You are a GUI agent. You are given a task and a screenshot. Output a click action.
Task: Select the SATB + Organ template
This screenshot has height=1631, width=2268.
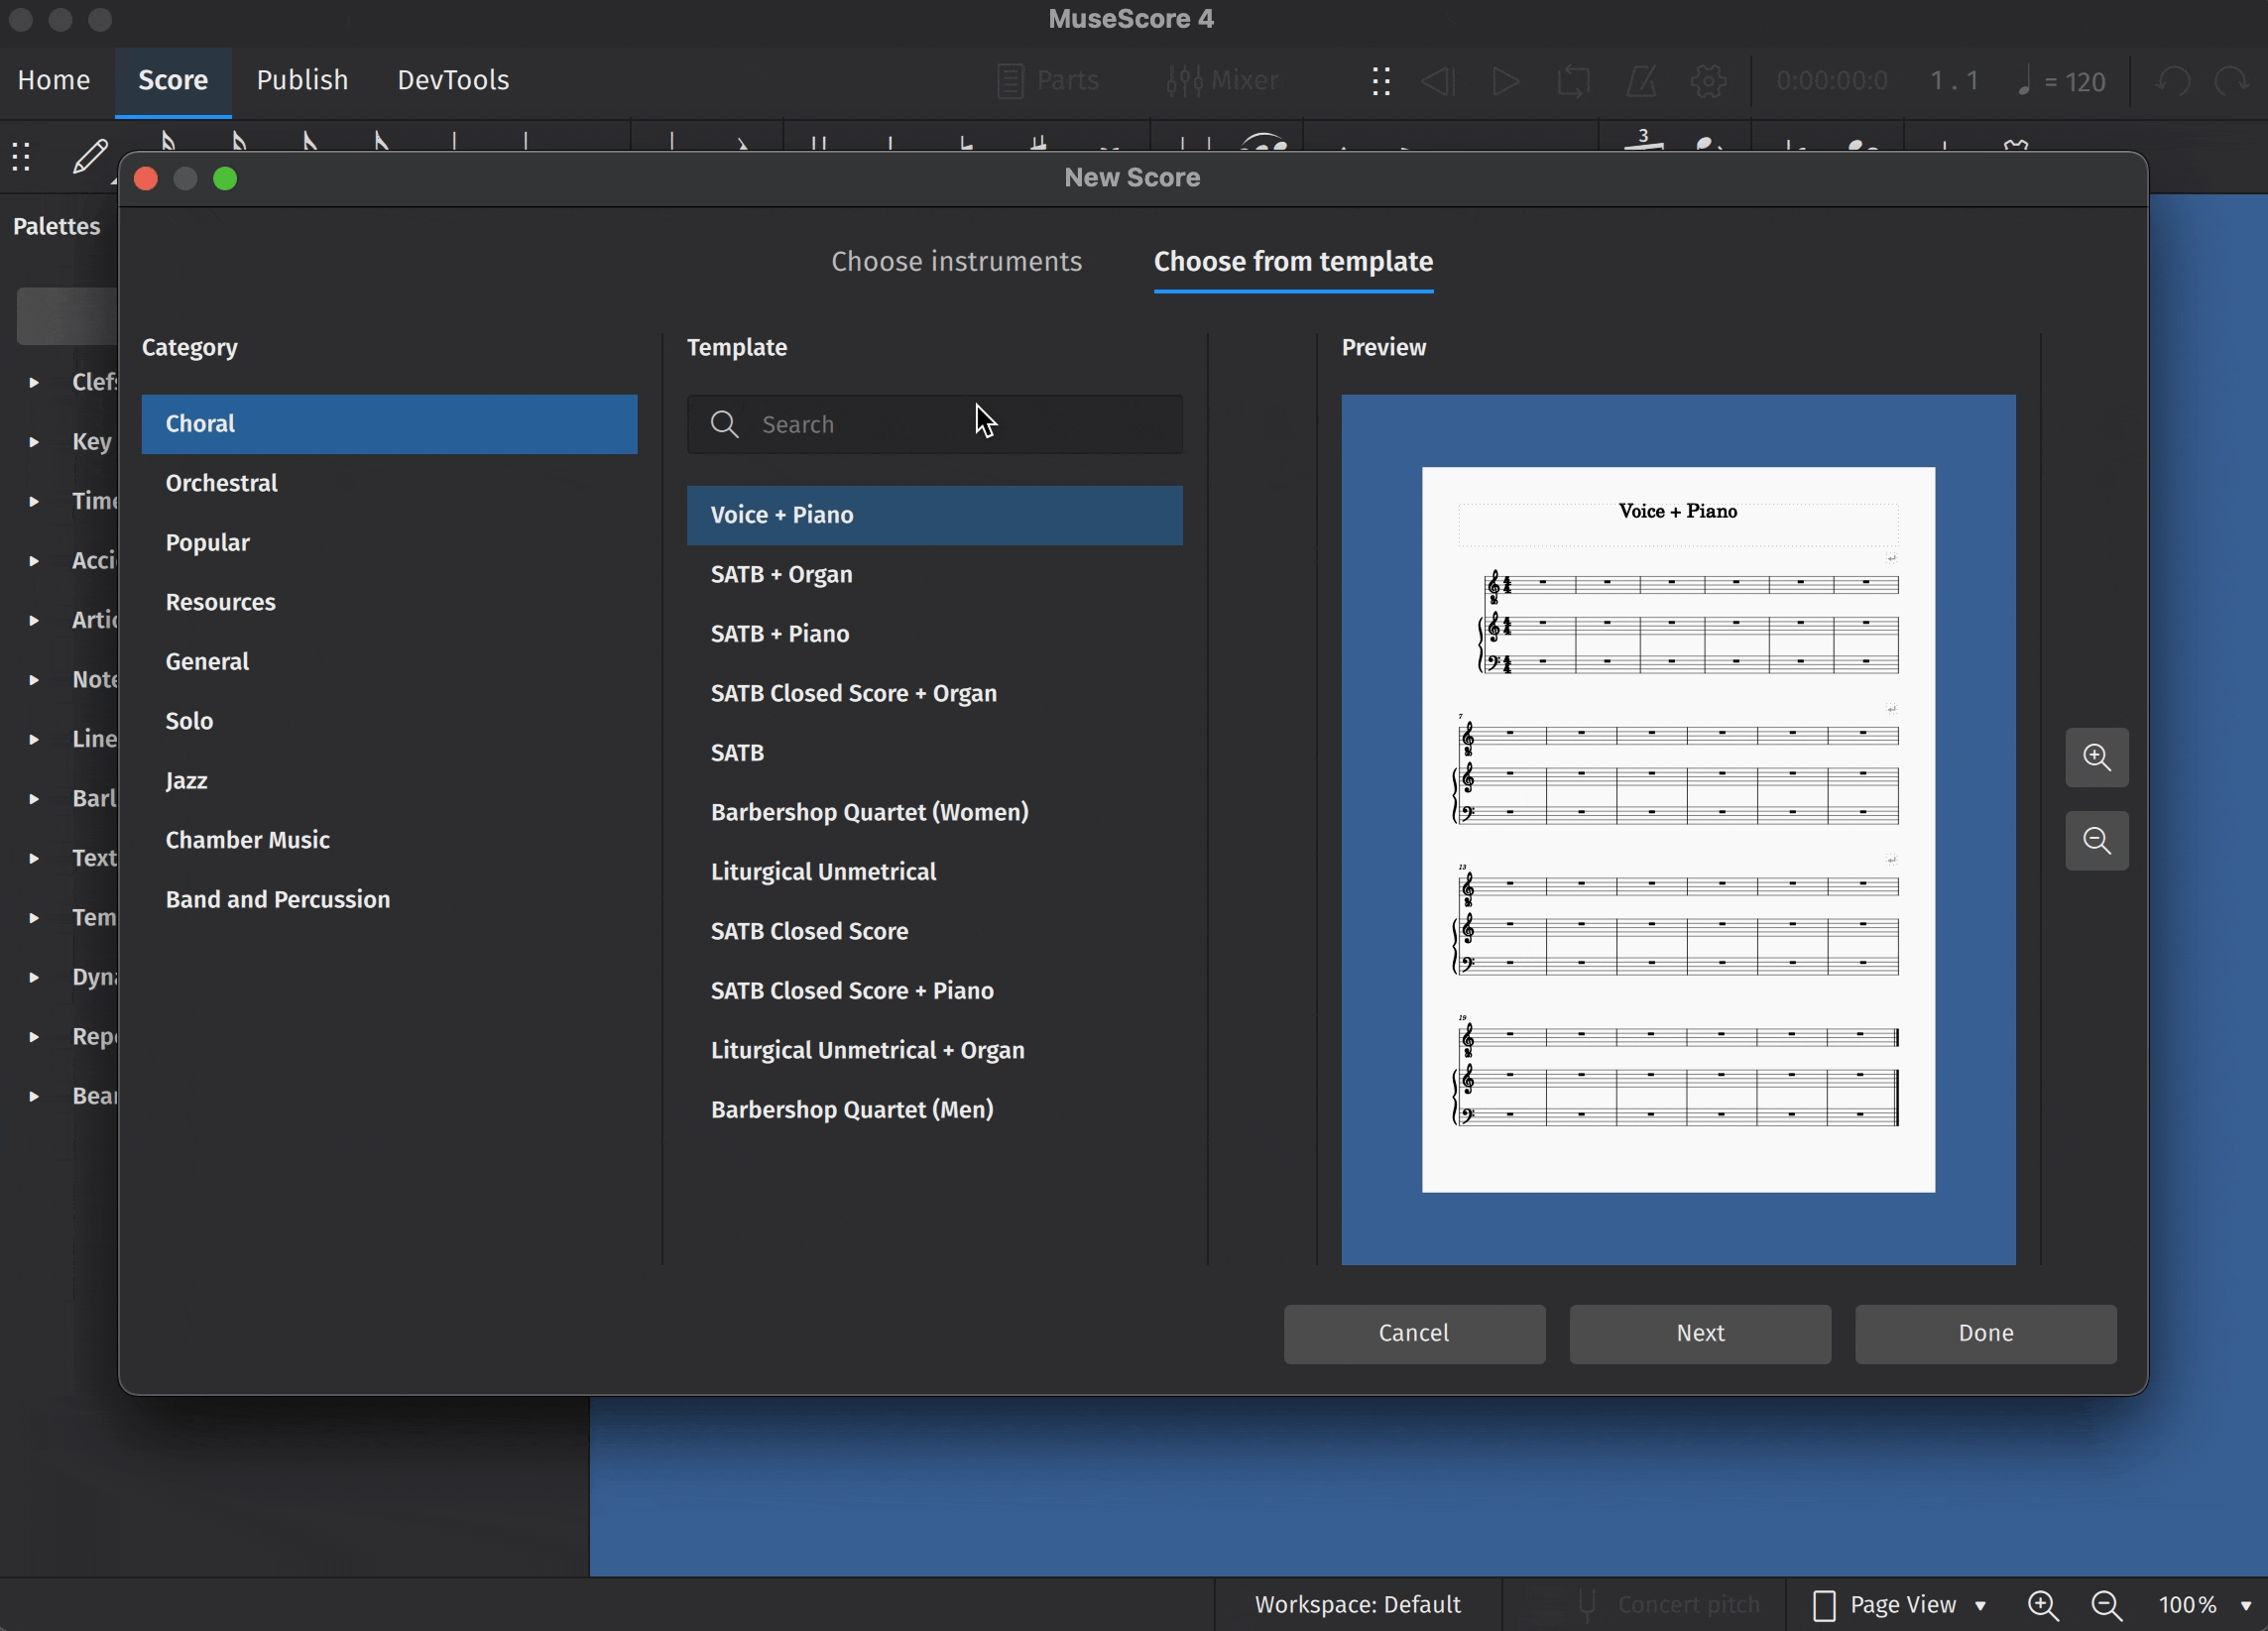pyautogui.click(x=934, y=575)
